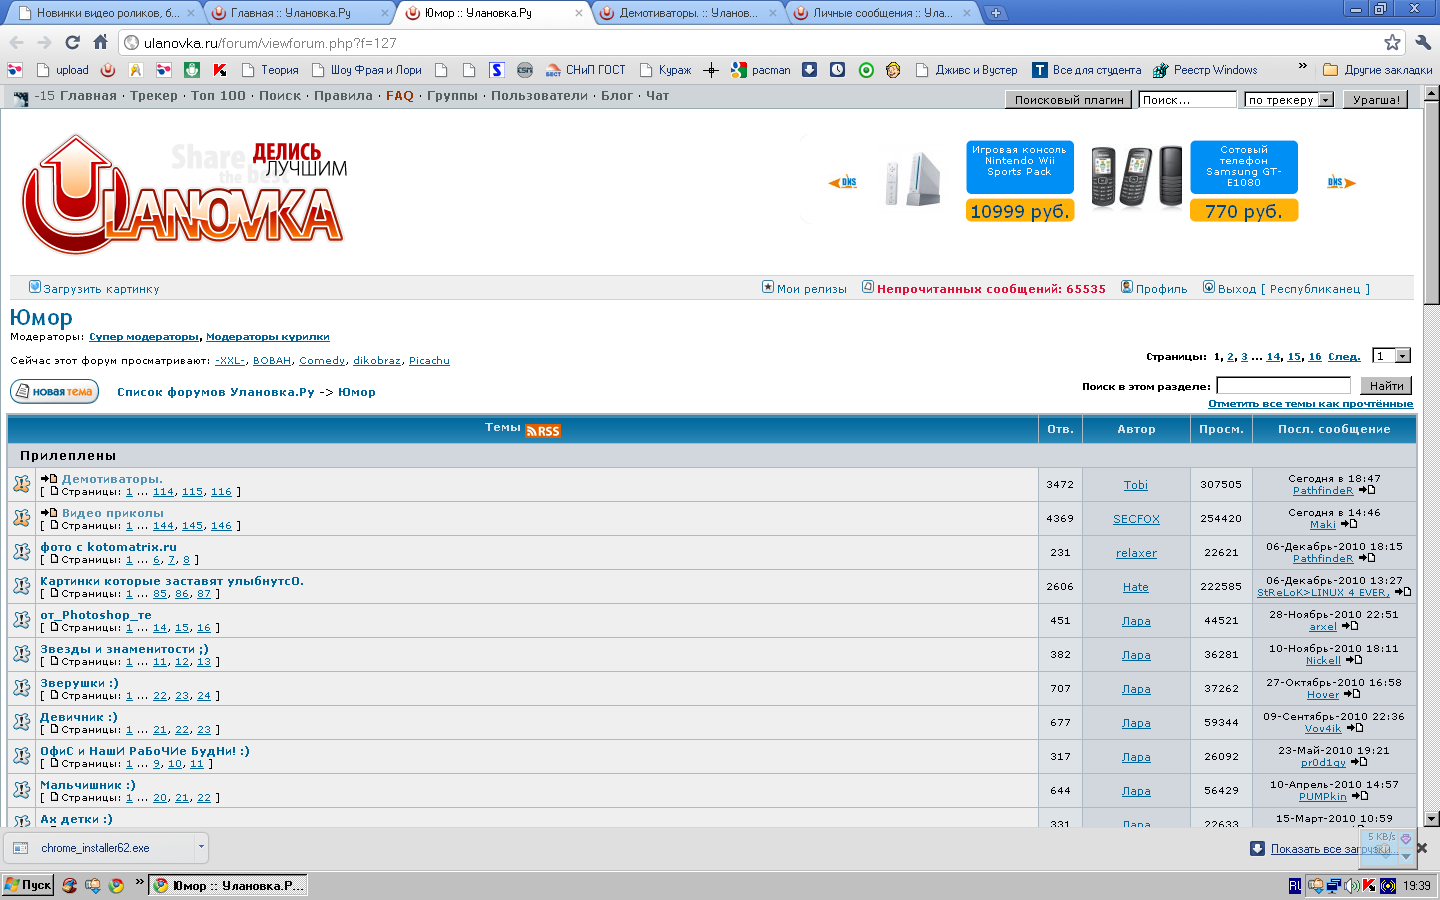Expand the bookmarks bar overflow chevron
The width and height of the screenshot is (1440, 900).
(1302, 68)
